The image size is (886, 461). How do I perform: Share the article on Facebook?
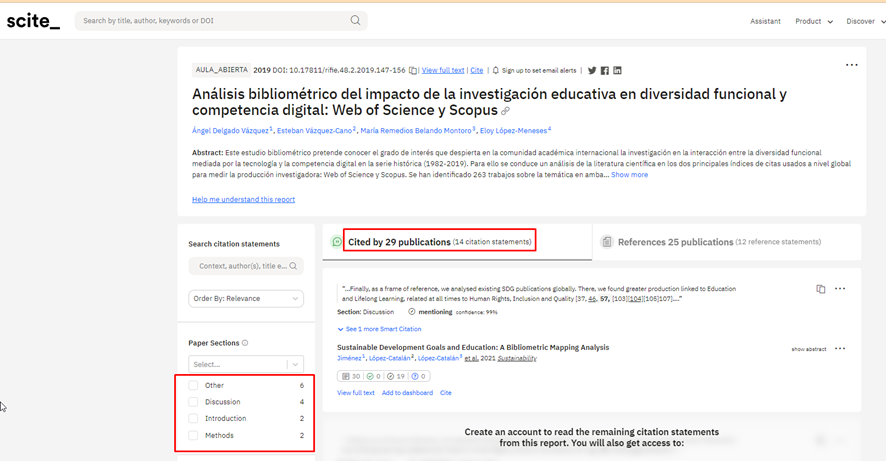[605, 71]
